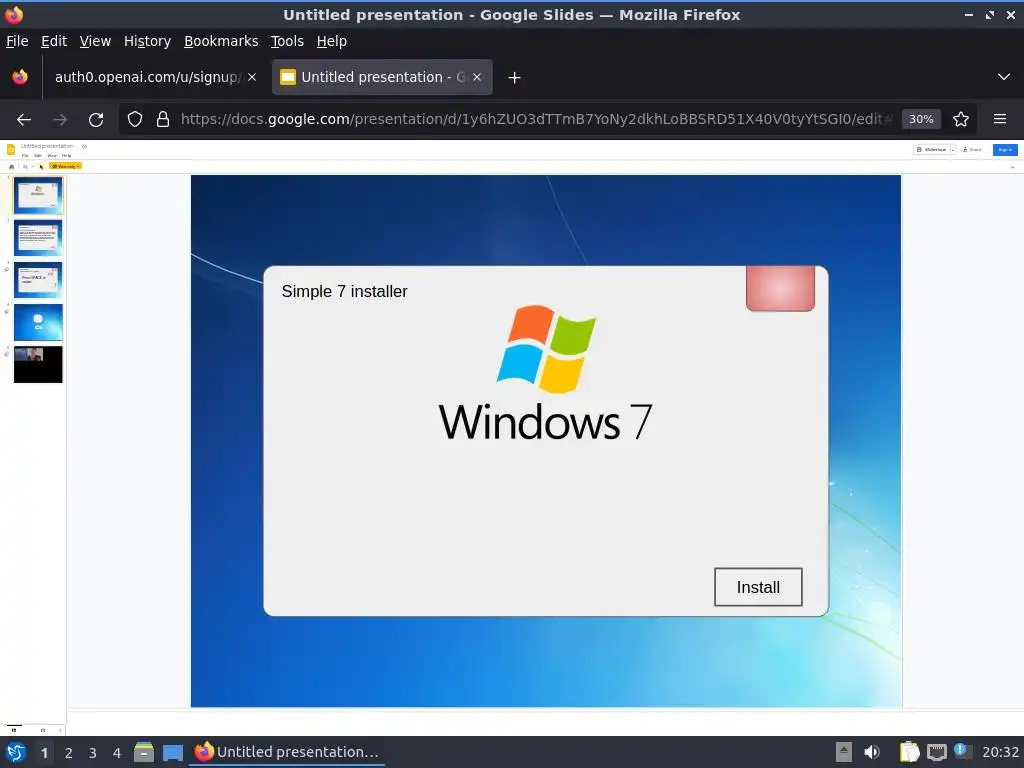Open a new tab with the plus icon
1024x768 pixels.
514,78
